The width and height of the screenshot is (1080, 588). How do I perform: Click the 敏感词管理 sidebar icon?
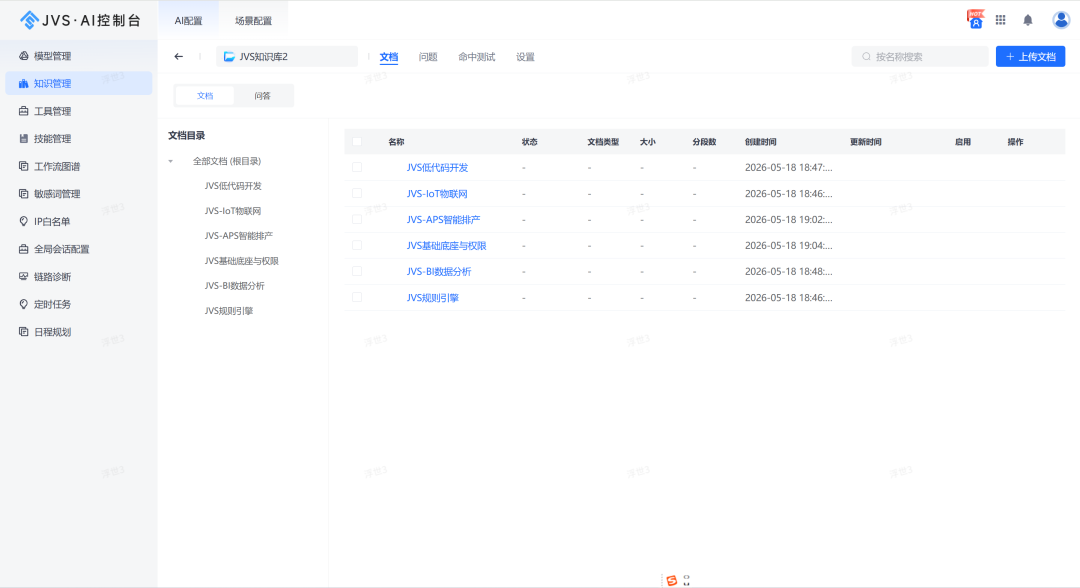pyautogui.click(x=23, y=193)
